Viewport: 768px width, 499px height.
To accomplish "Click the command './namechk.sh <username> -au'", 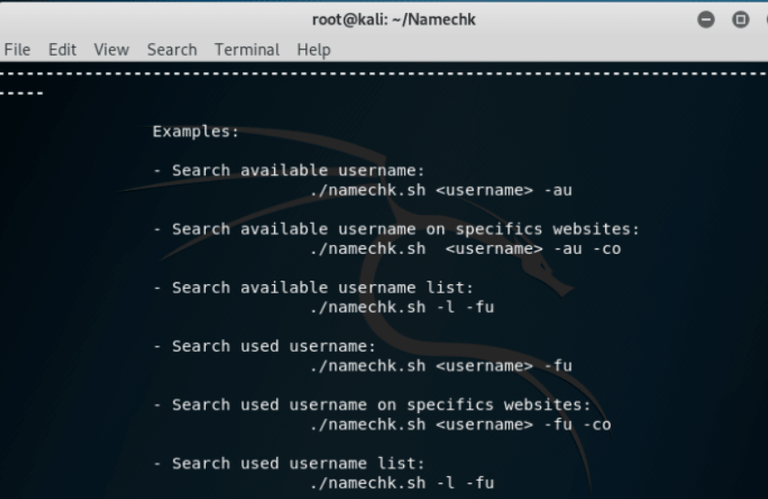I will 441,190.
